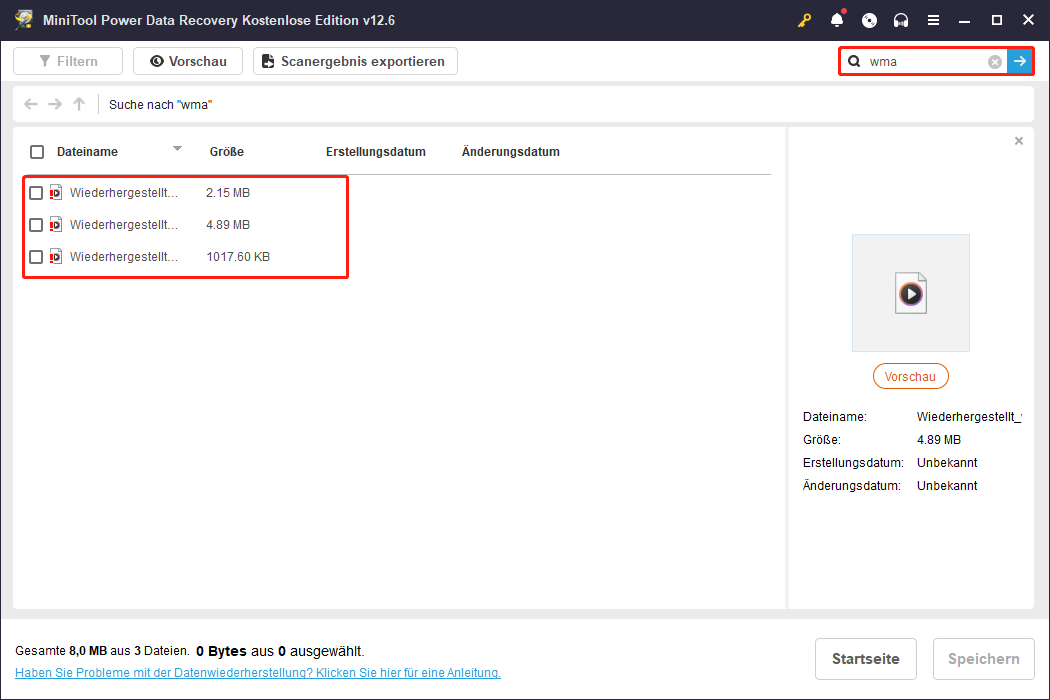Open the notifications bell
The height and width of the screenshot is (700, 1050).
(837, 20)
